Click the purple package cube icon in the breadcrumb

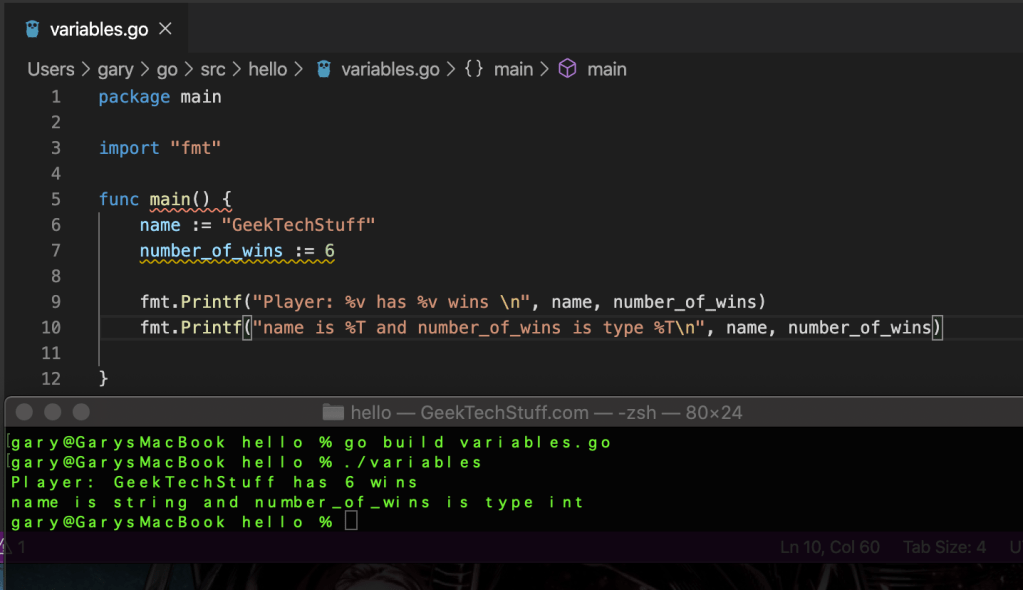tap(567, 69)
